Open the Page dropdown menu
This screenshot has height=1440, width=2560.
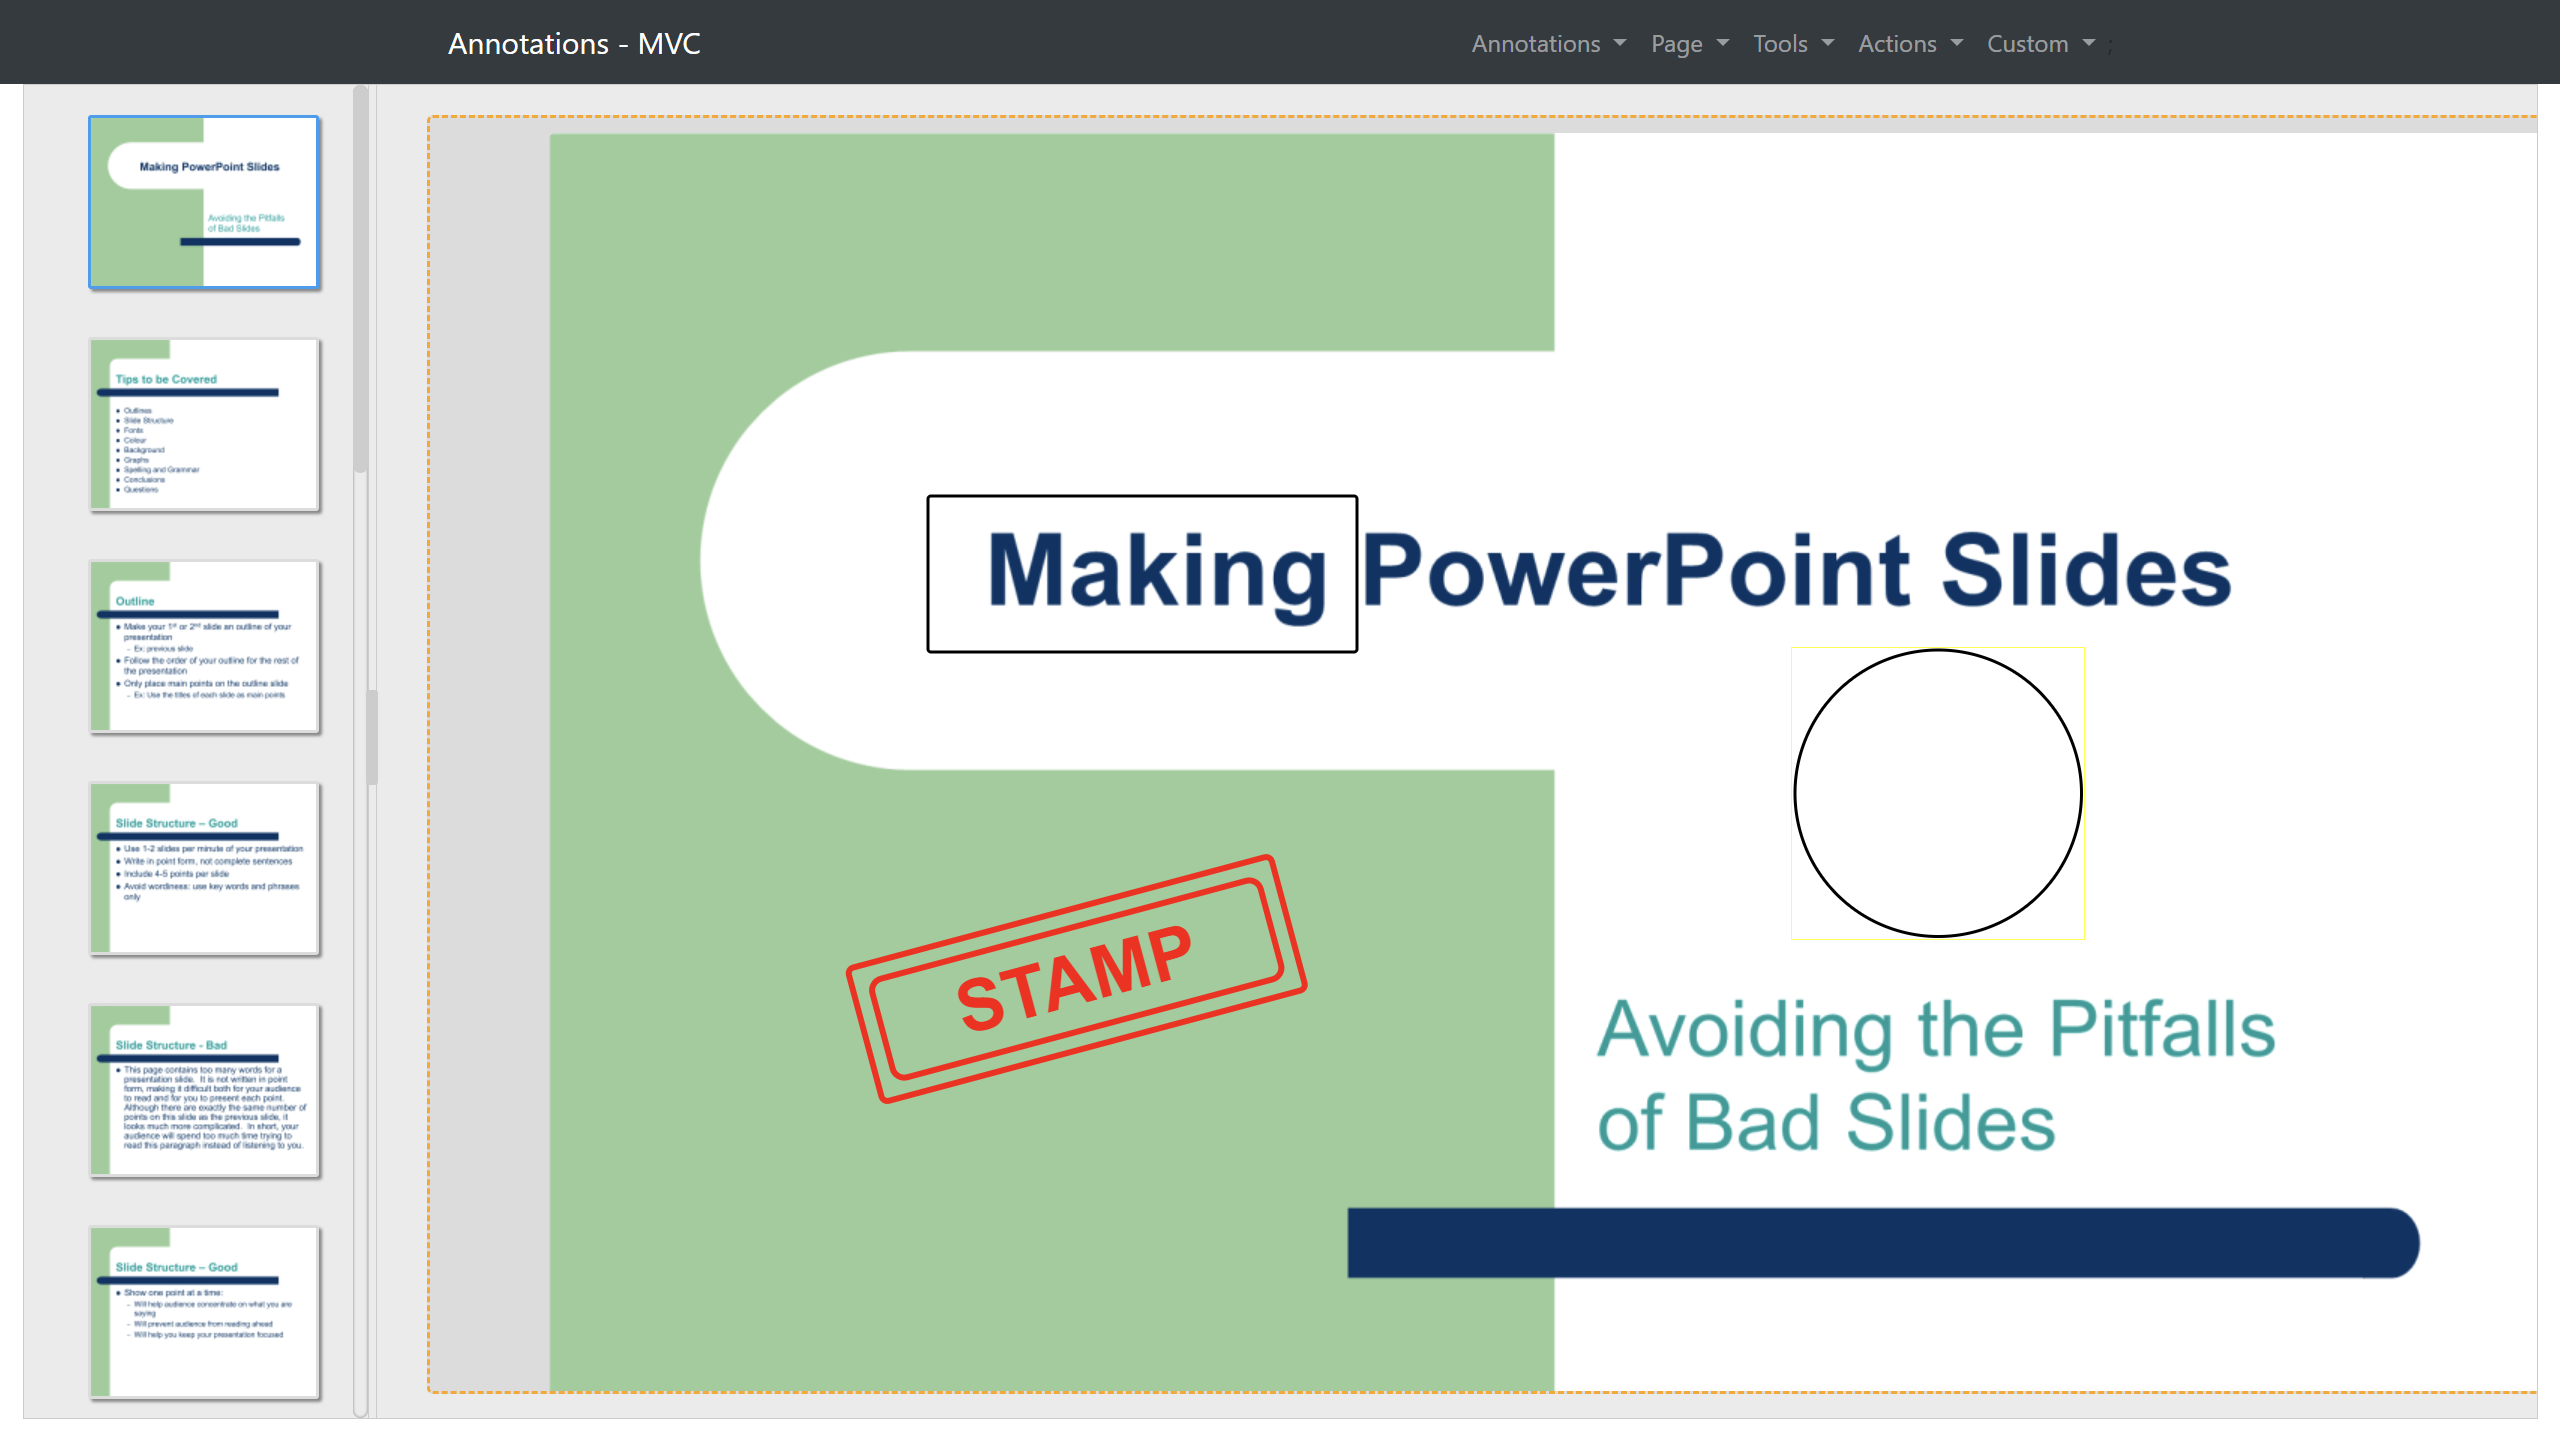pos(1689,44)
